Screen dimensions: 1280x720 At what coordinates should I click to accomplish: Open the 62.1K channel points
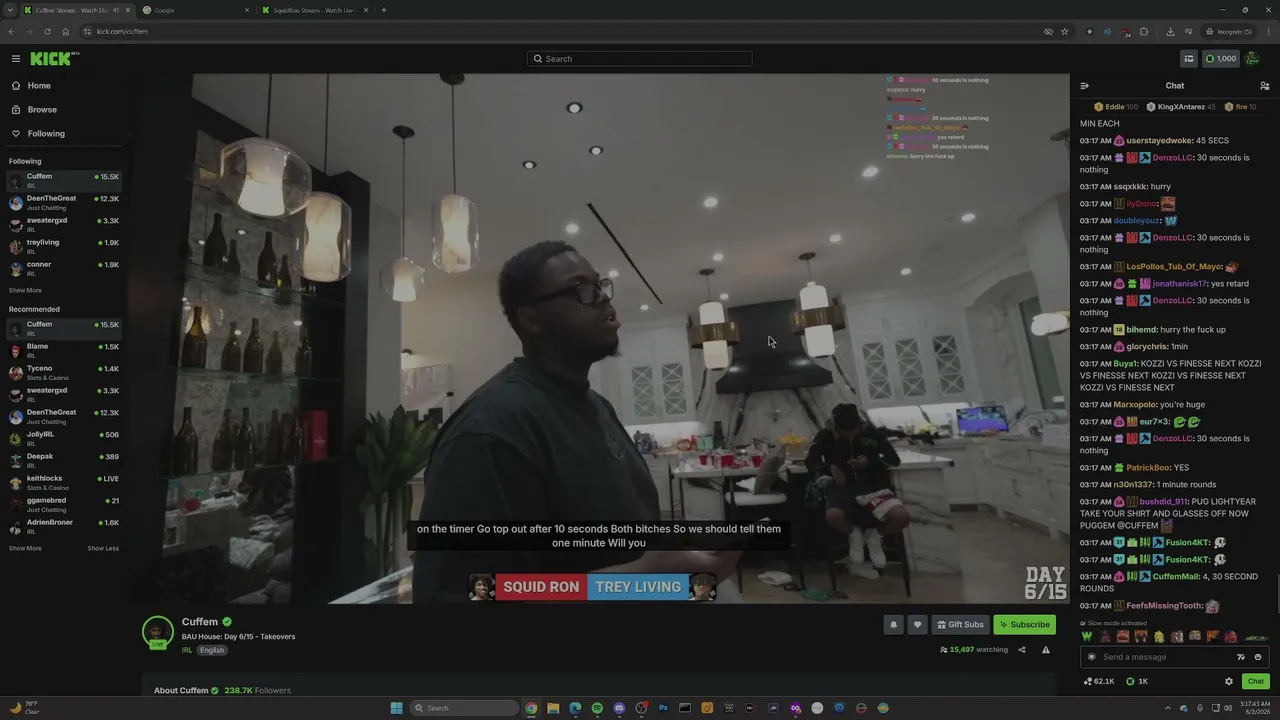pos(1099,682)
